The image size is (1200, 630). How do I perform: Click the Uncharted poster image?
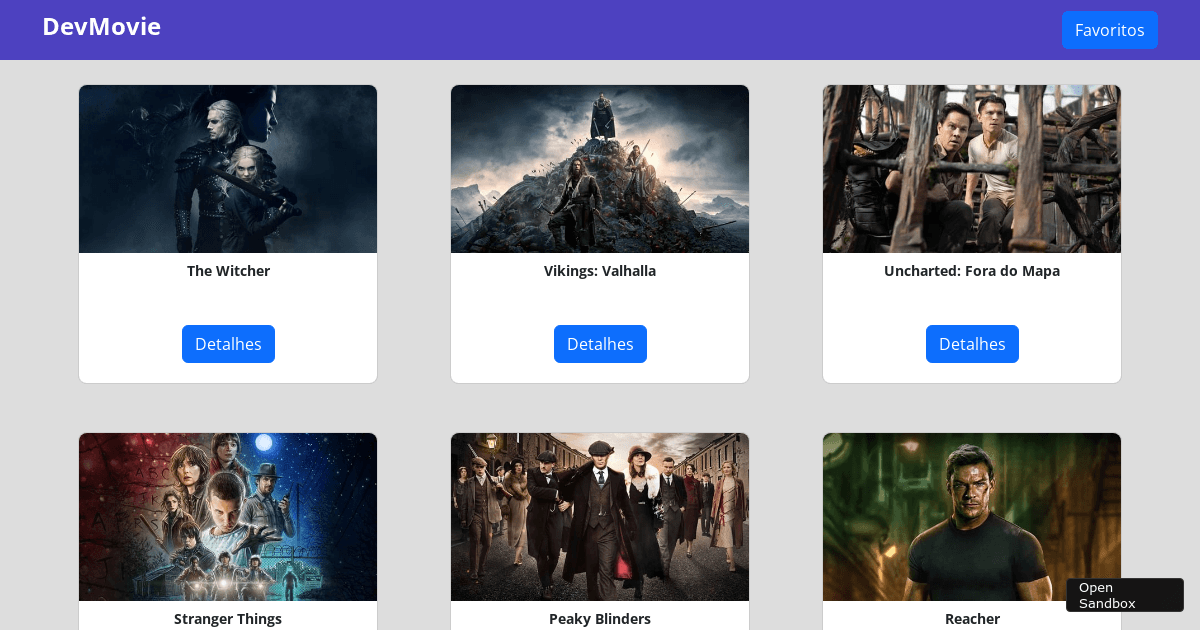coord(972,169)
